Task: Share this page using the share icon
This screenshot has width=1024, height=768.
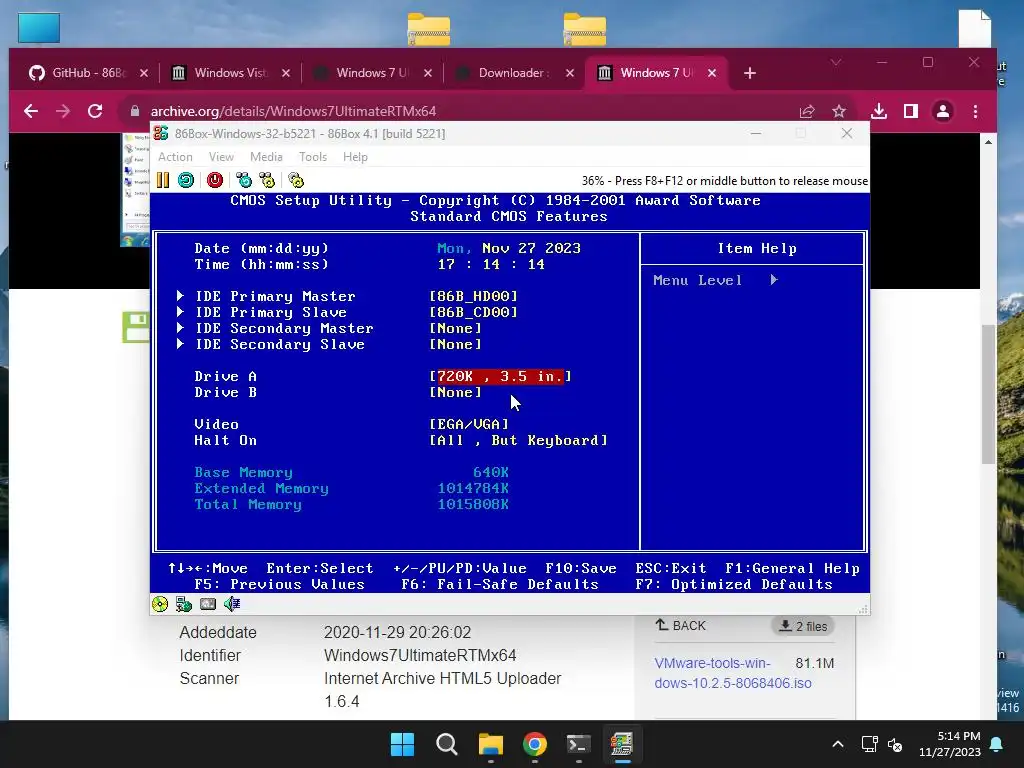Action: (x=807, y=111)
